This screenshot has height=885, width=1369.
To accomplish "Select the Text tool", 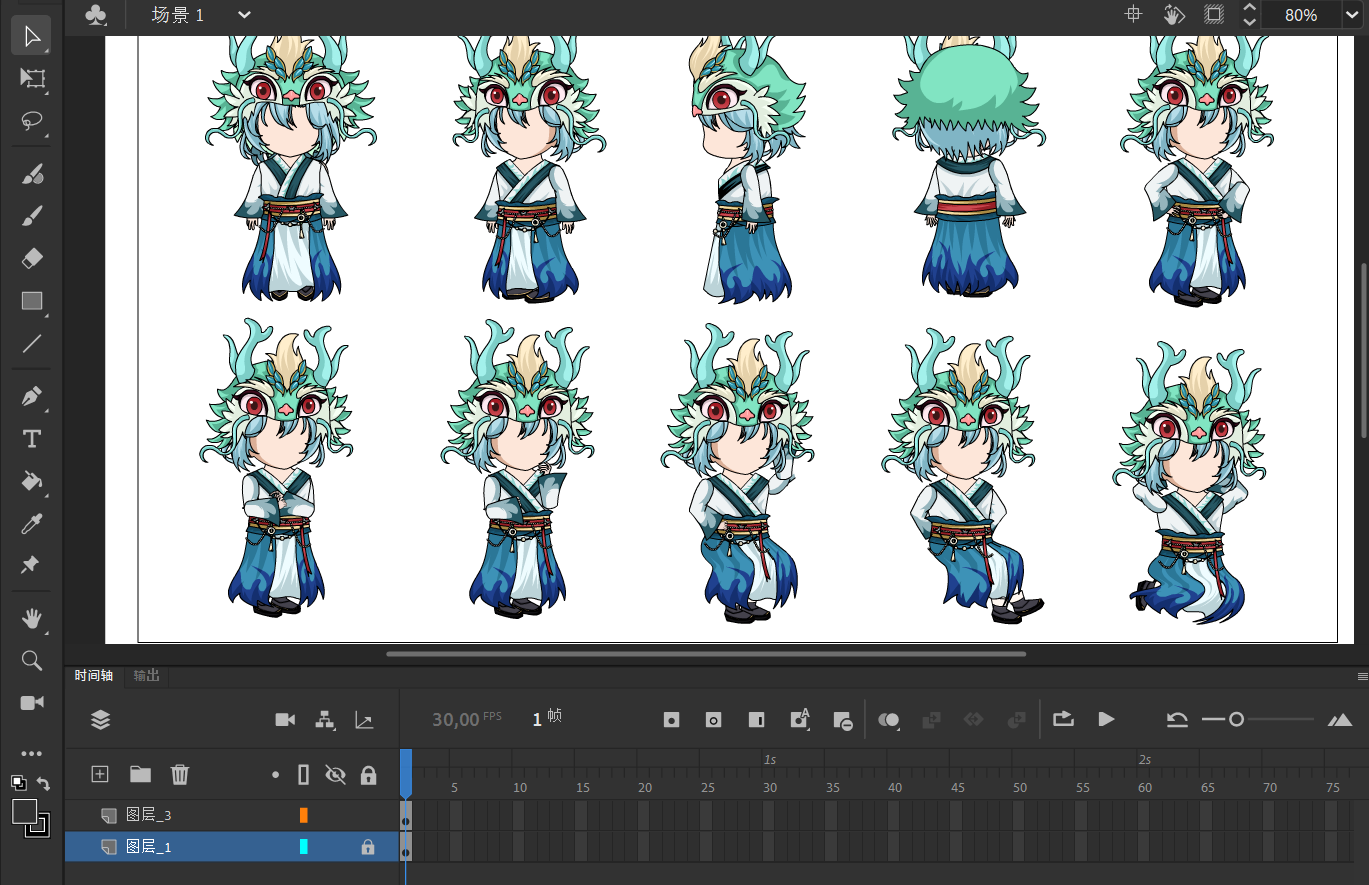I will (x=32, y=439).
